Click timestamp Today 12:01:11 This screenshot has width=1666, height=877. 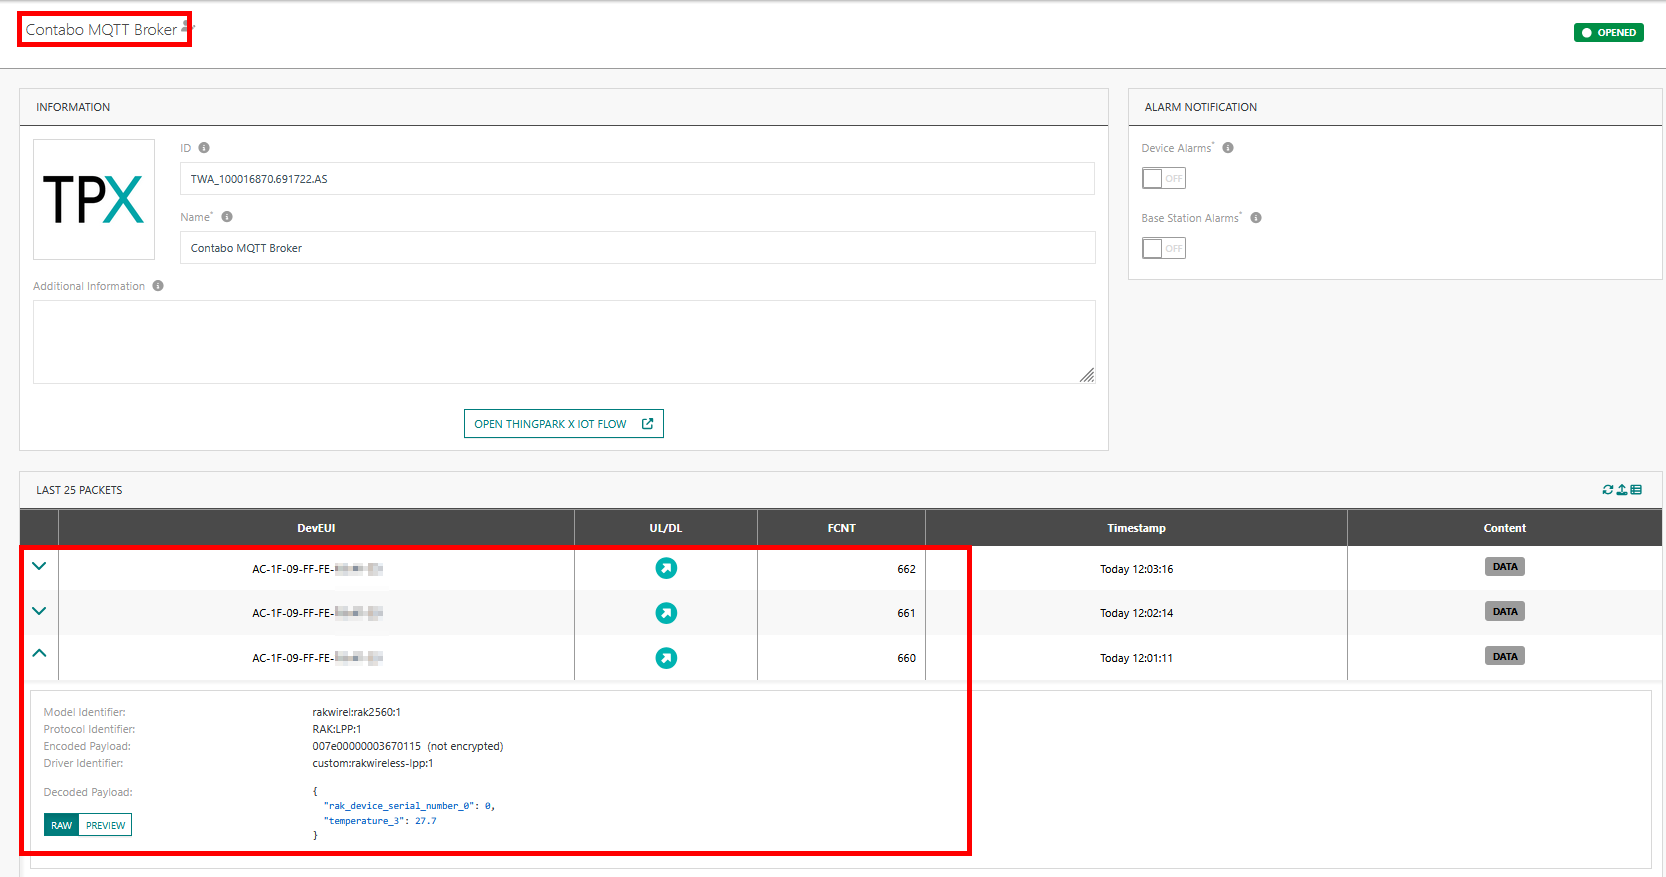(1136, 658)
